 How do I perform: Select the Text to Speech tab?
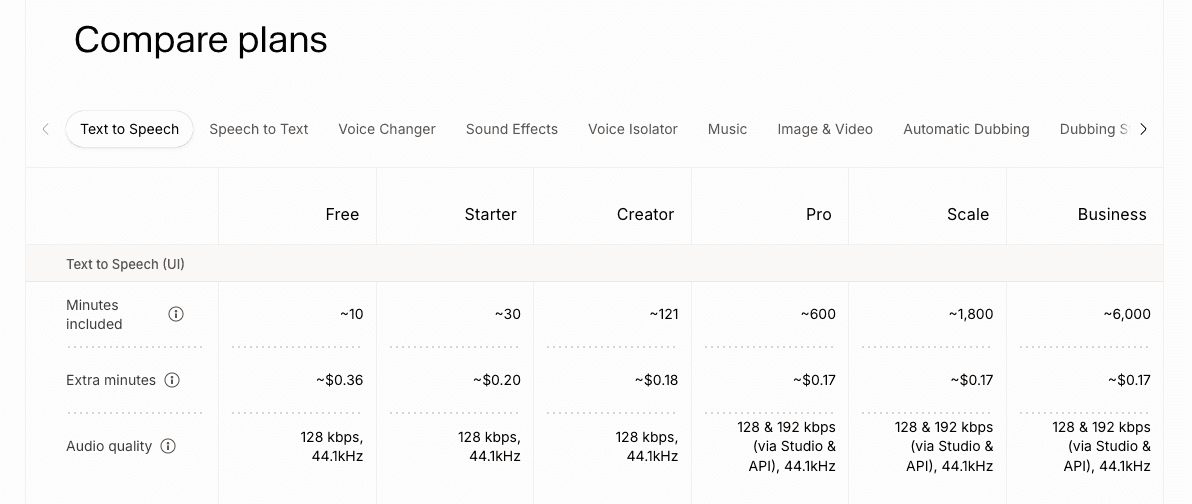pyautogui.click(x=129, y=129)
